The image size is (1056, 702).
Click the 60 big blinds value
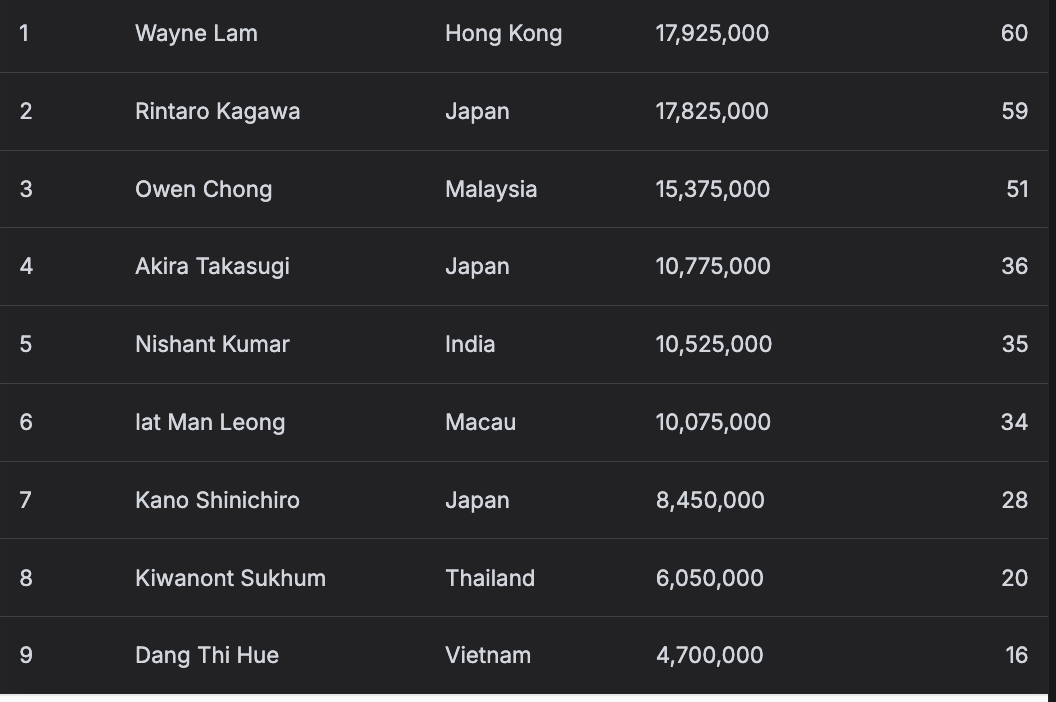(1014, 34)
